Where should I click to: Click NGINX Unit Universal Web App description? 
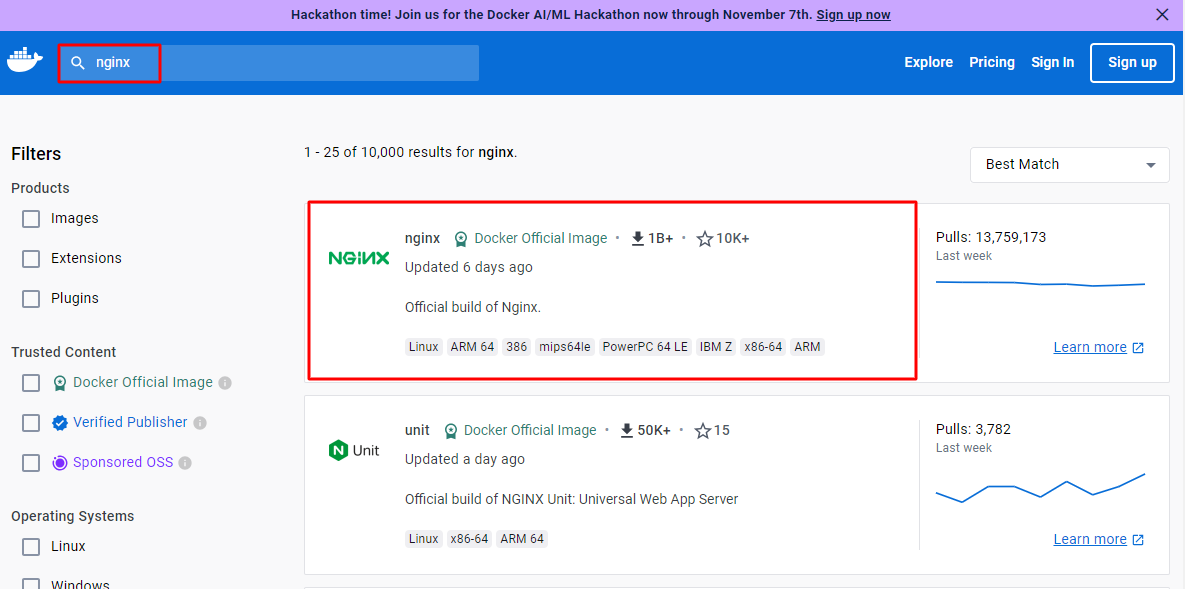click(571, 499)
